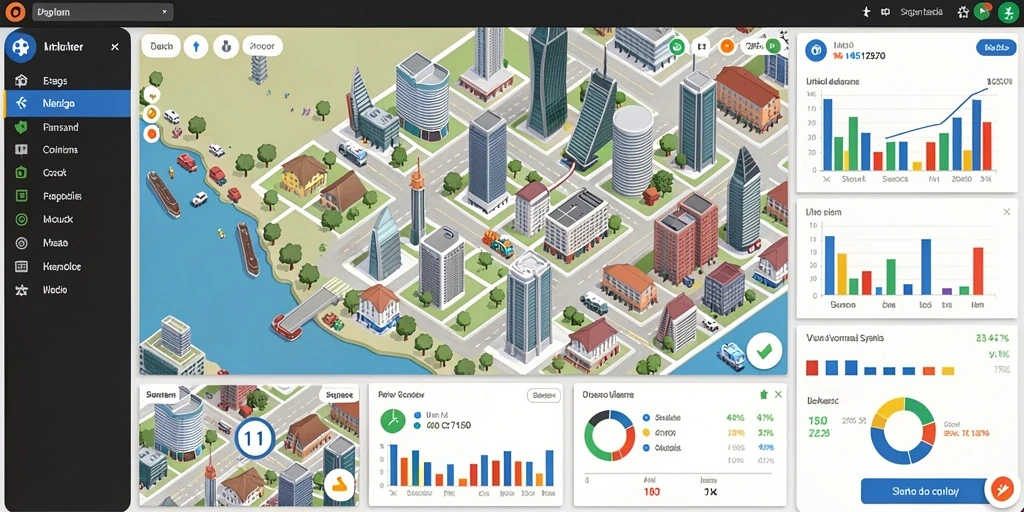Toggle the pill switch with green knob on map
The image size is (1024, 512).
point(761,46)
